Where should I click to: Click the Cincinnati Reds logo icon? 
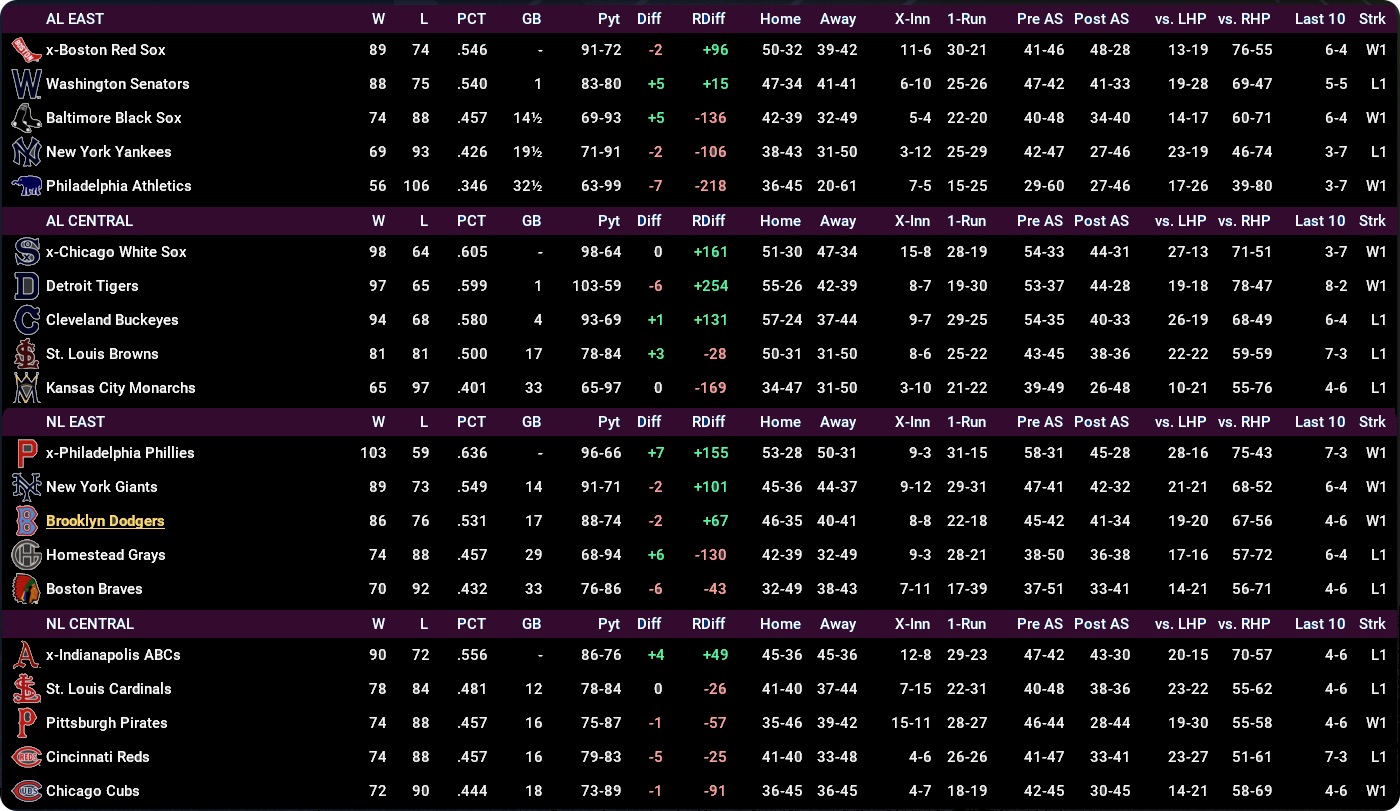[x=26, y=757]
